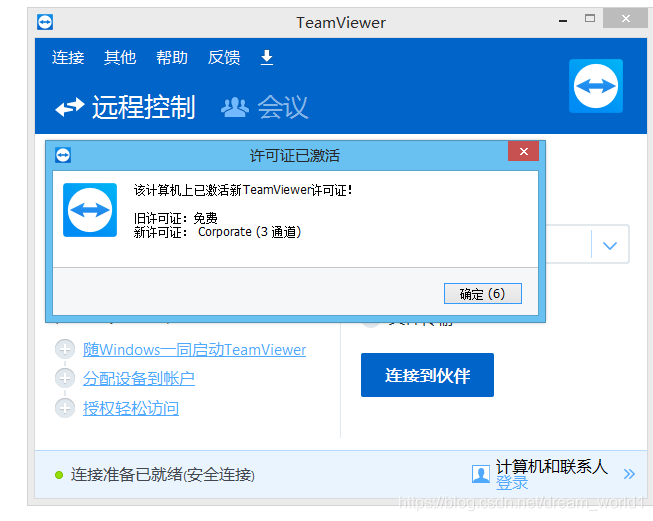
Task: Click the 连接到伙伴 button
Action: (x=427, y=375)
